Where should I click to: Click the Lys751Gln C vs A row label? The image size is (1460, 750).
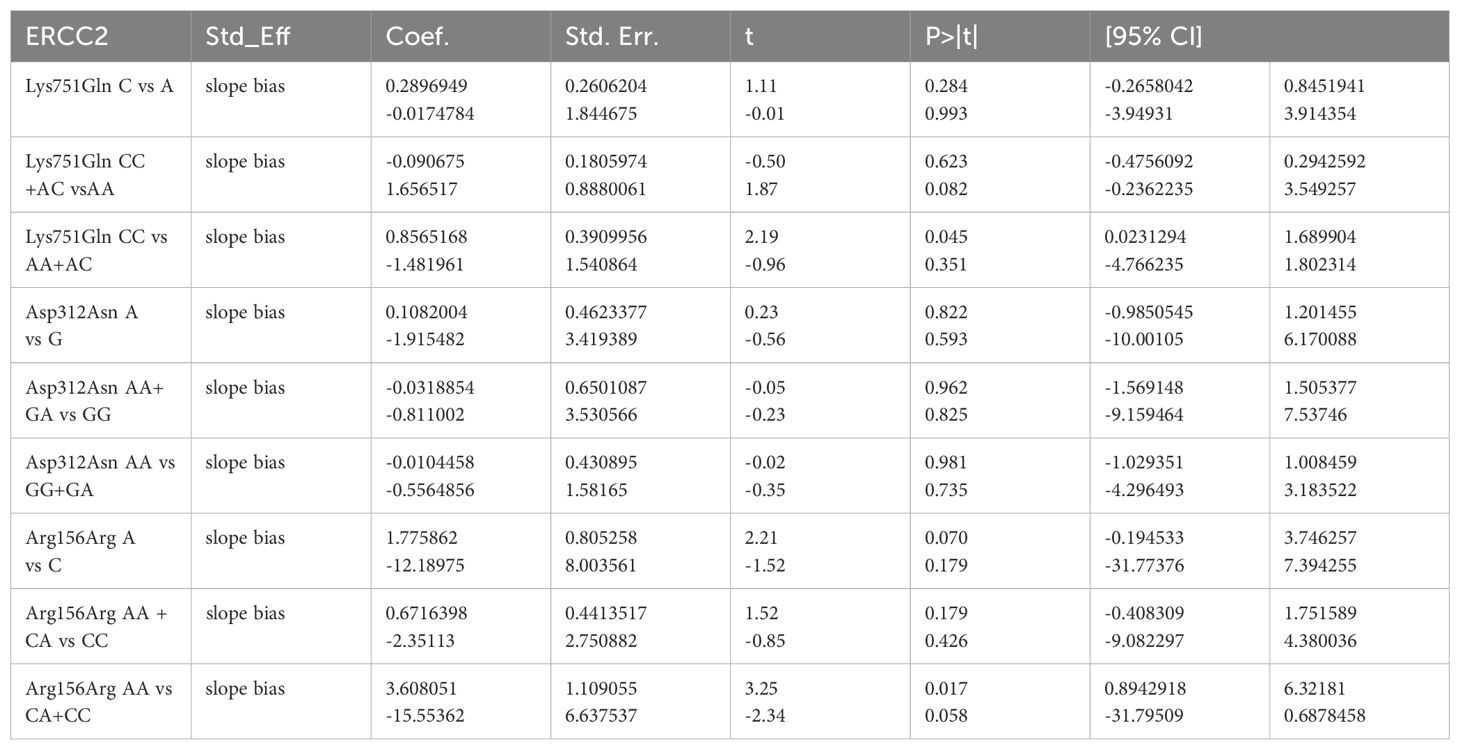coord(98,87)
